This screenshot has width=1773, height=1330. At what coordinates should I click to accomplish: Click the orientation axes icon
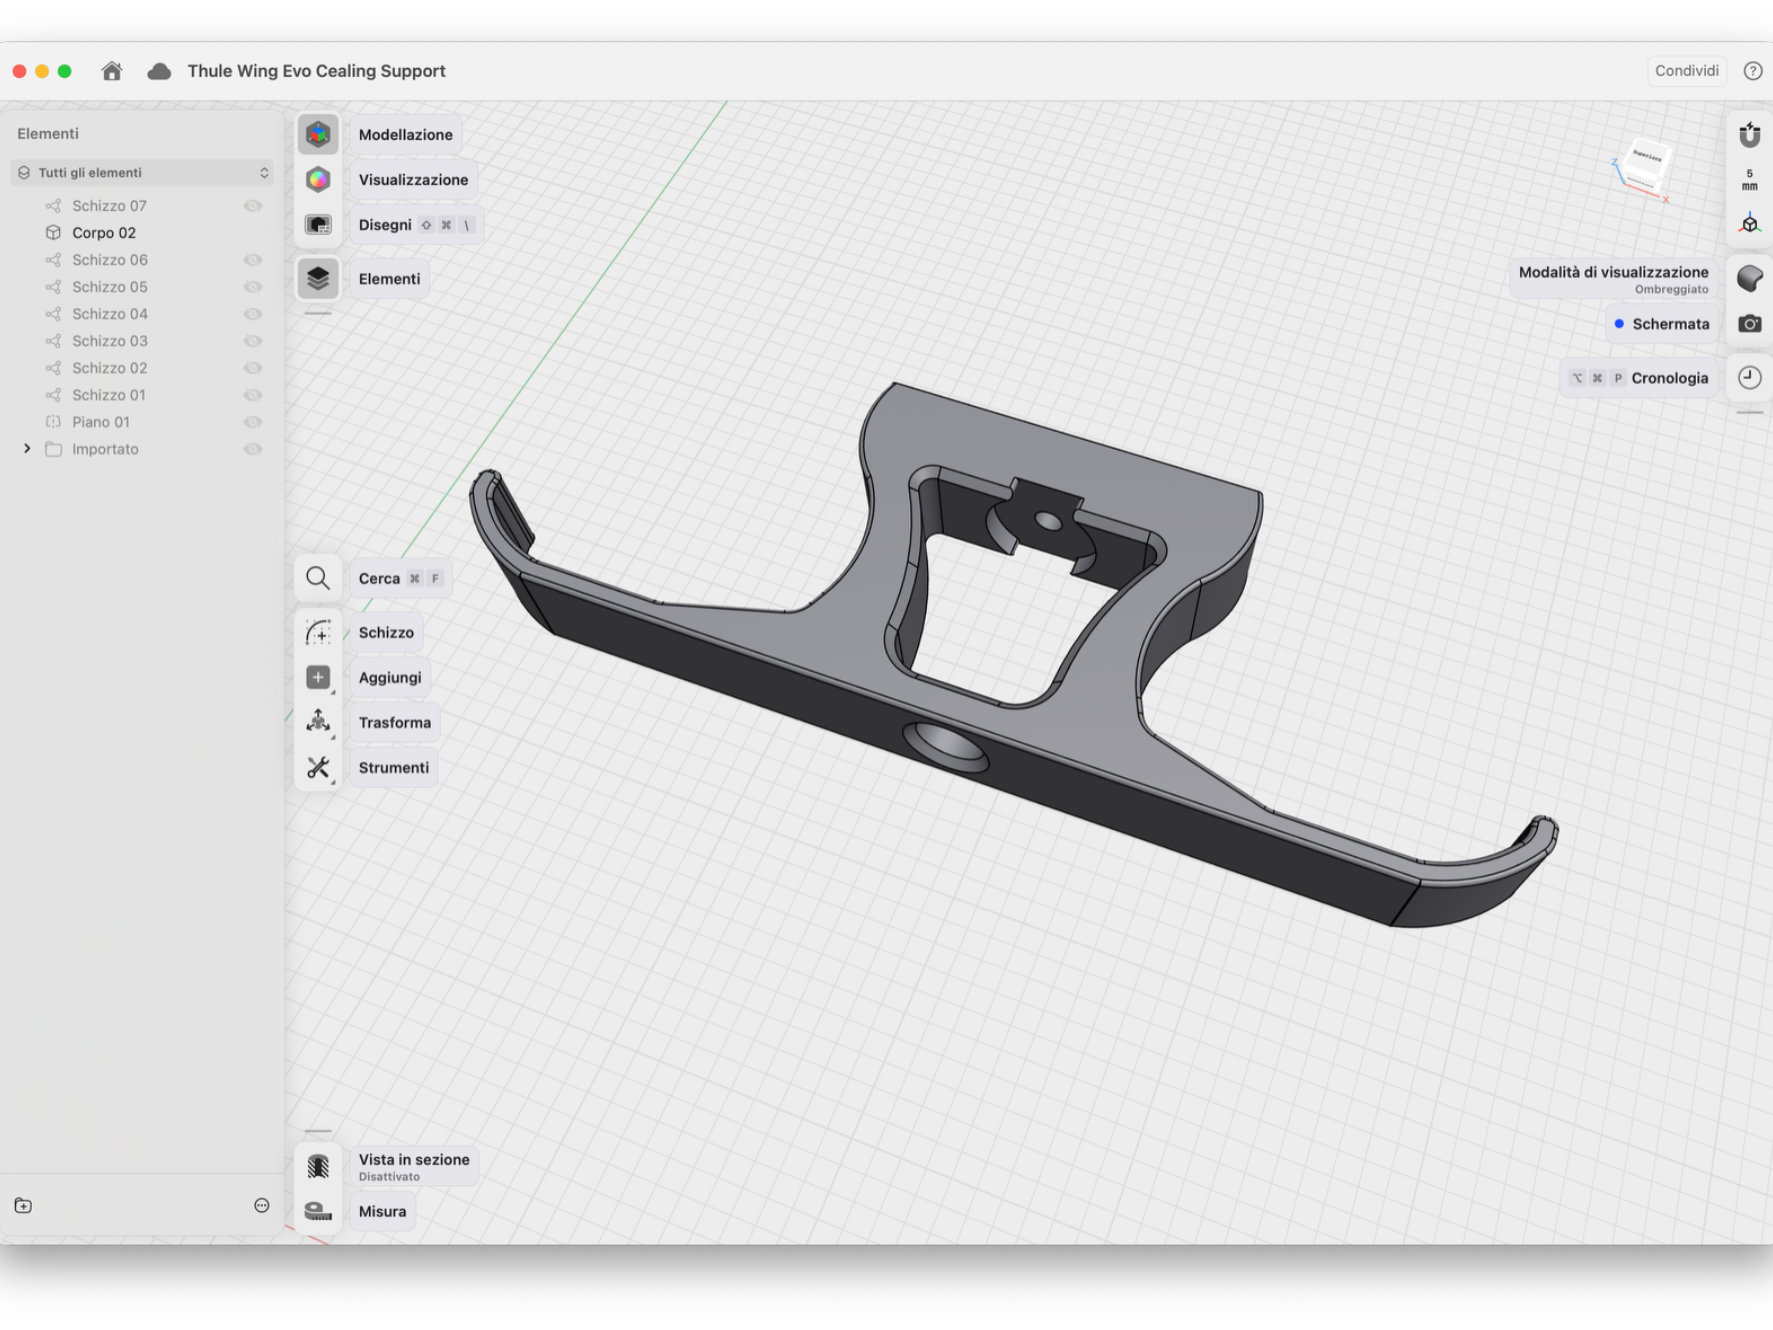tap(1749, 224)
